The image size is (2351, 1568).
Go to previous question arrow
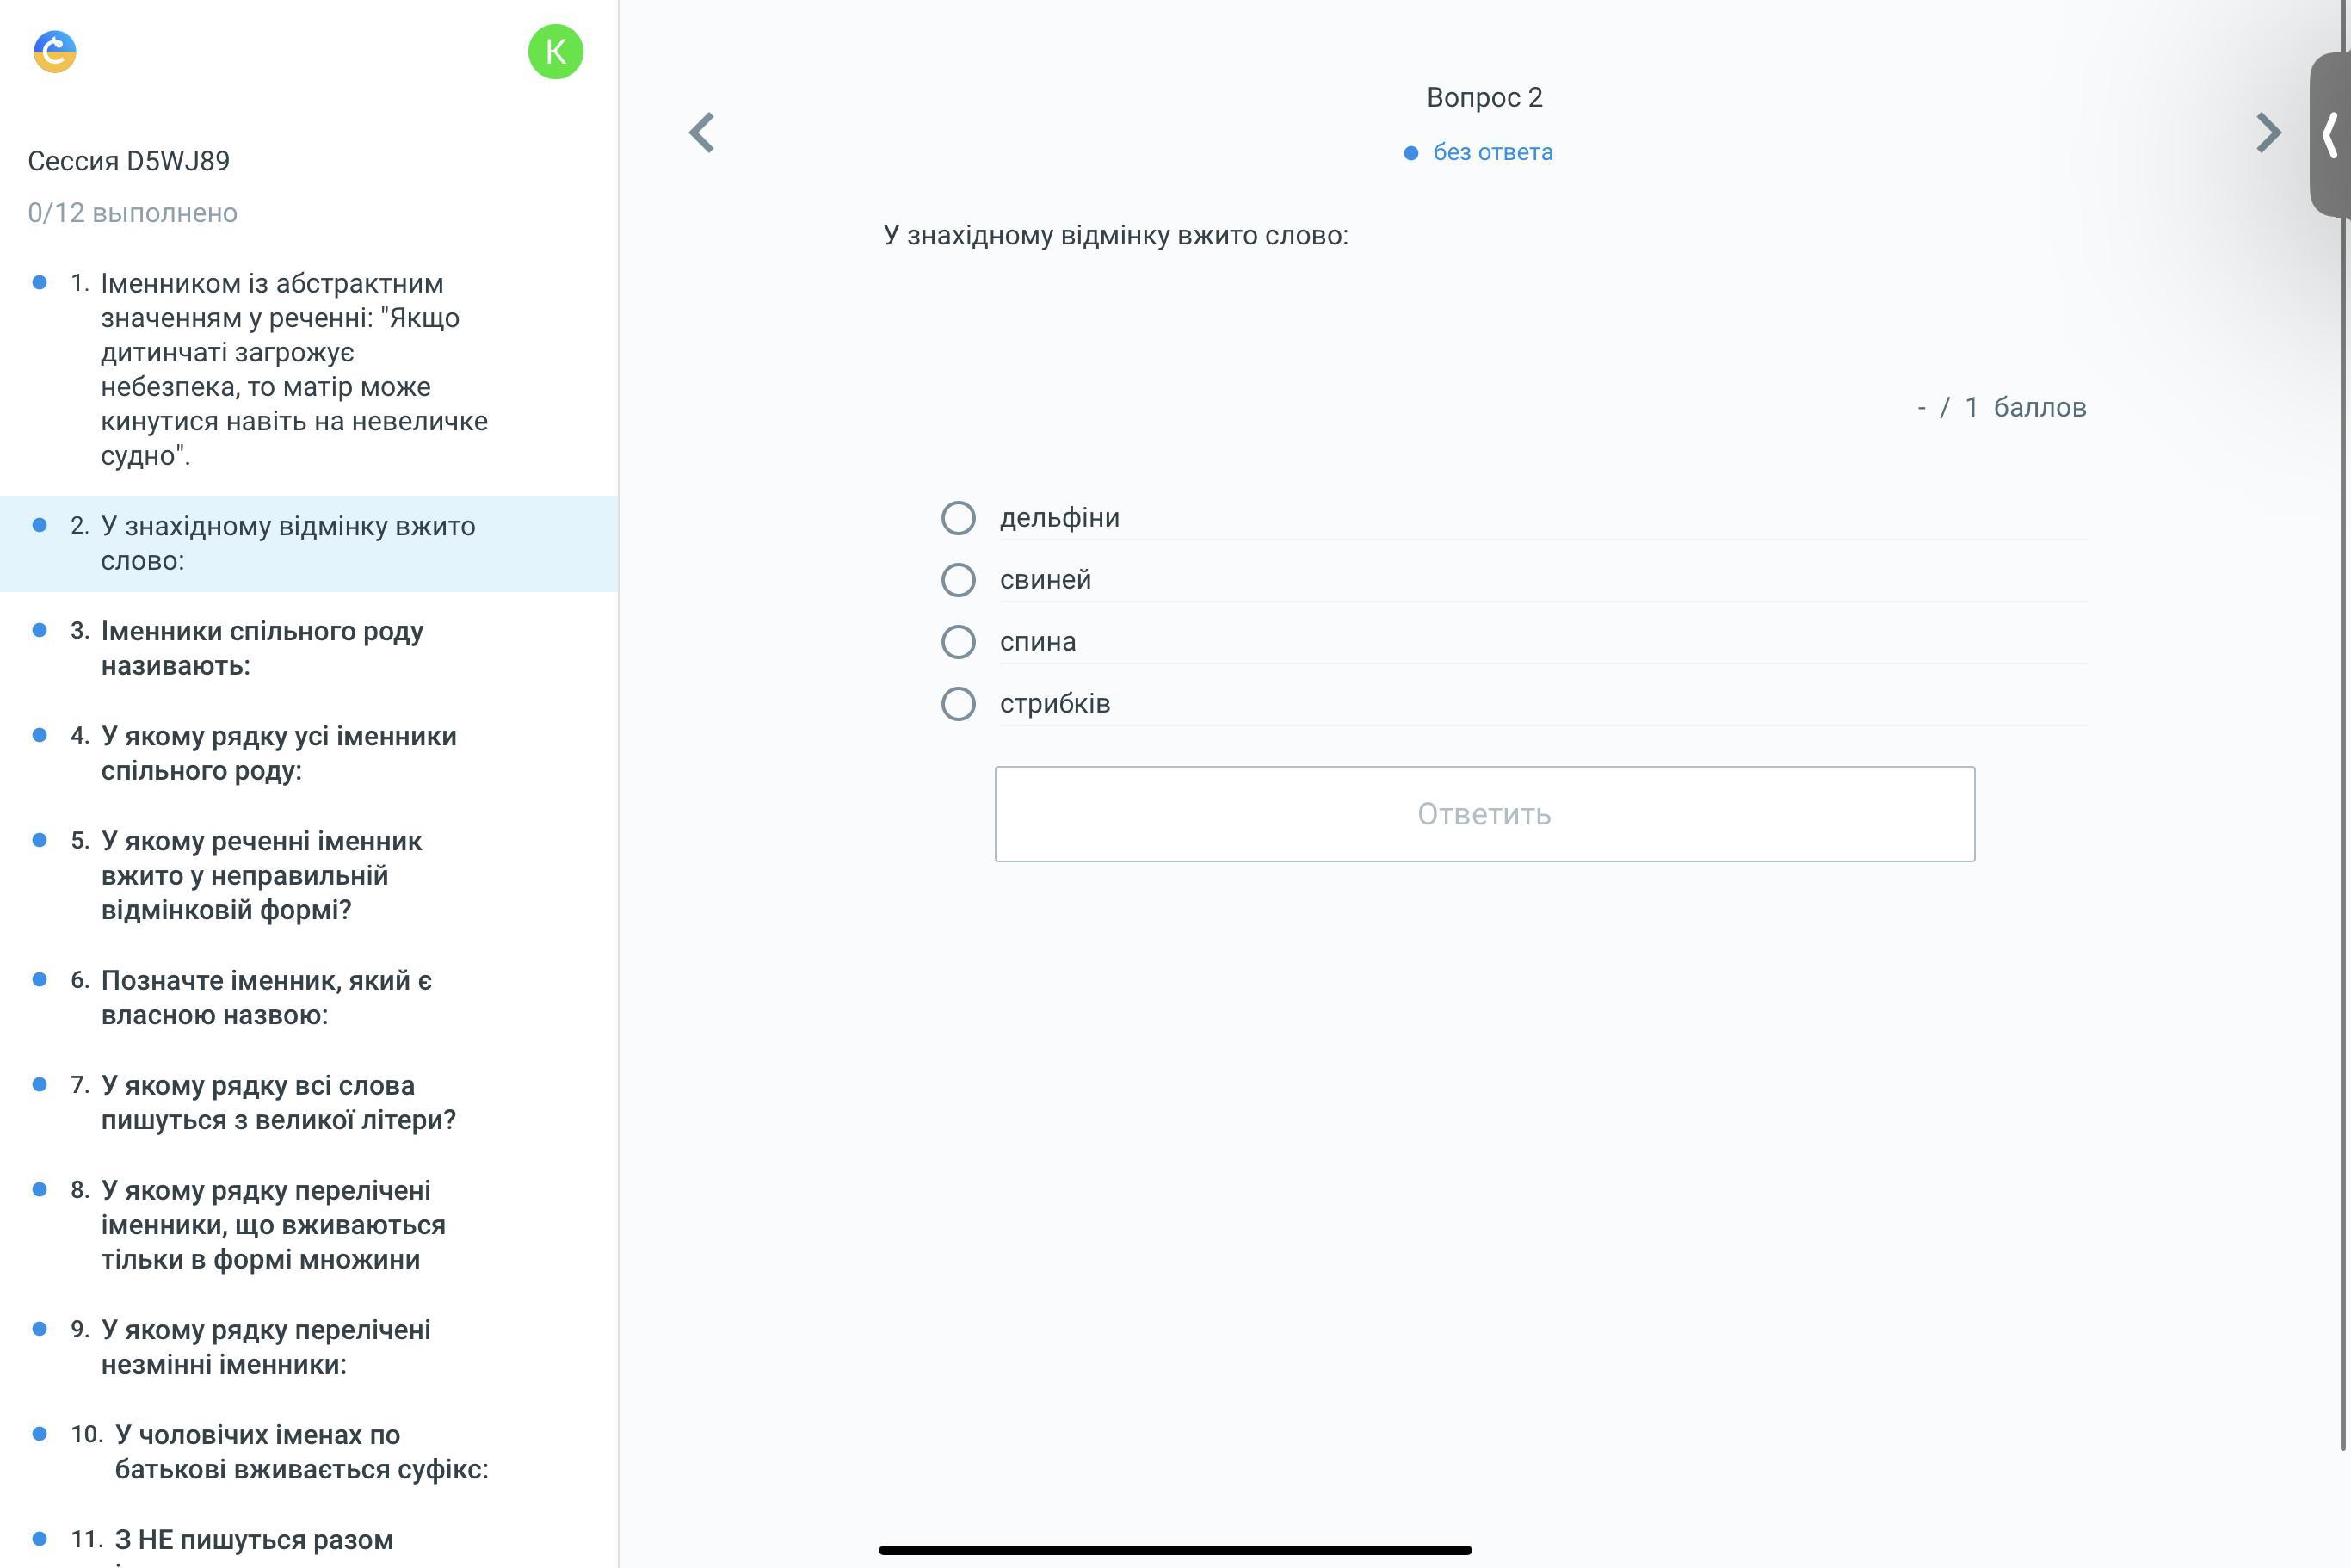pyautogui.click(x=702, y=132)
